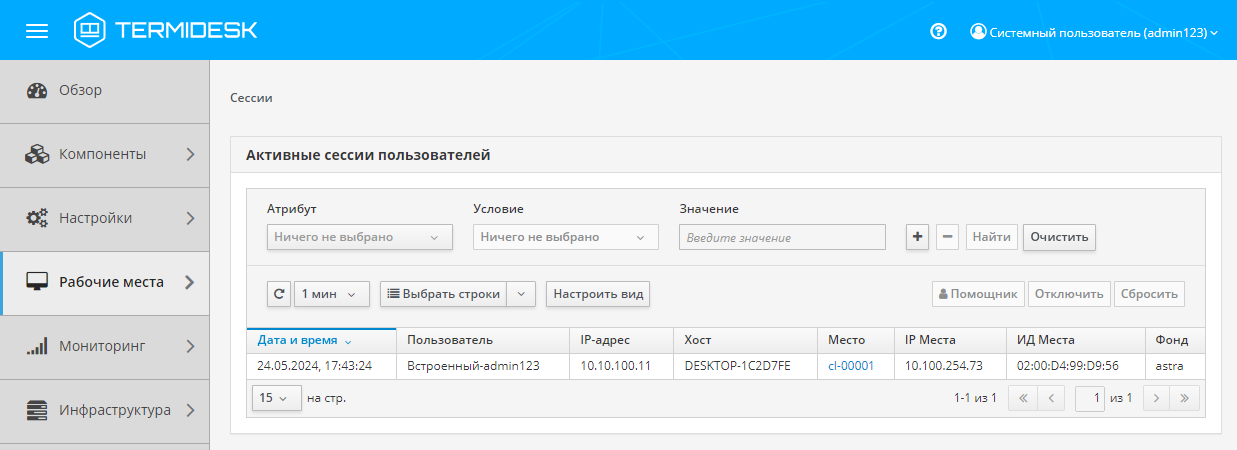Open the cl-00001 place link

click(851, 366)
